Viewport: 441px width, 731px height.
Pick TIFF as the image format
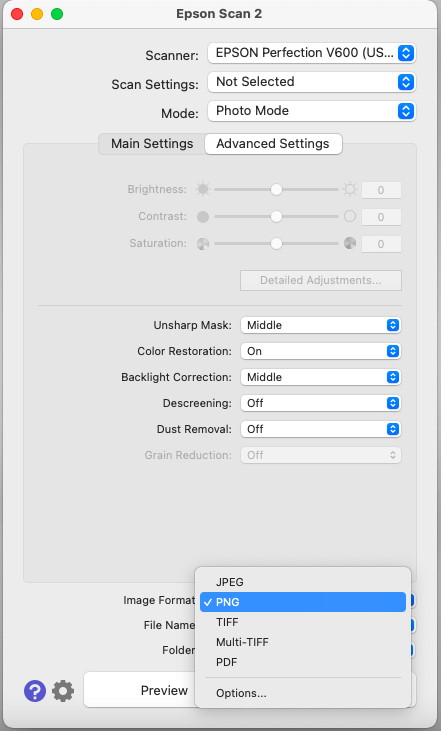click(x=303, y=622)
